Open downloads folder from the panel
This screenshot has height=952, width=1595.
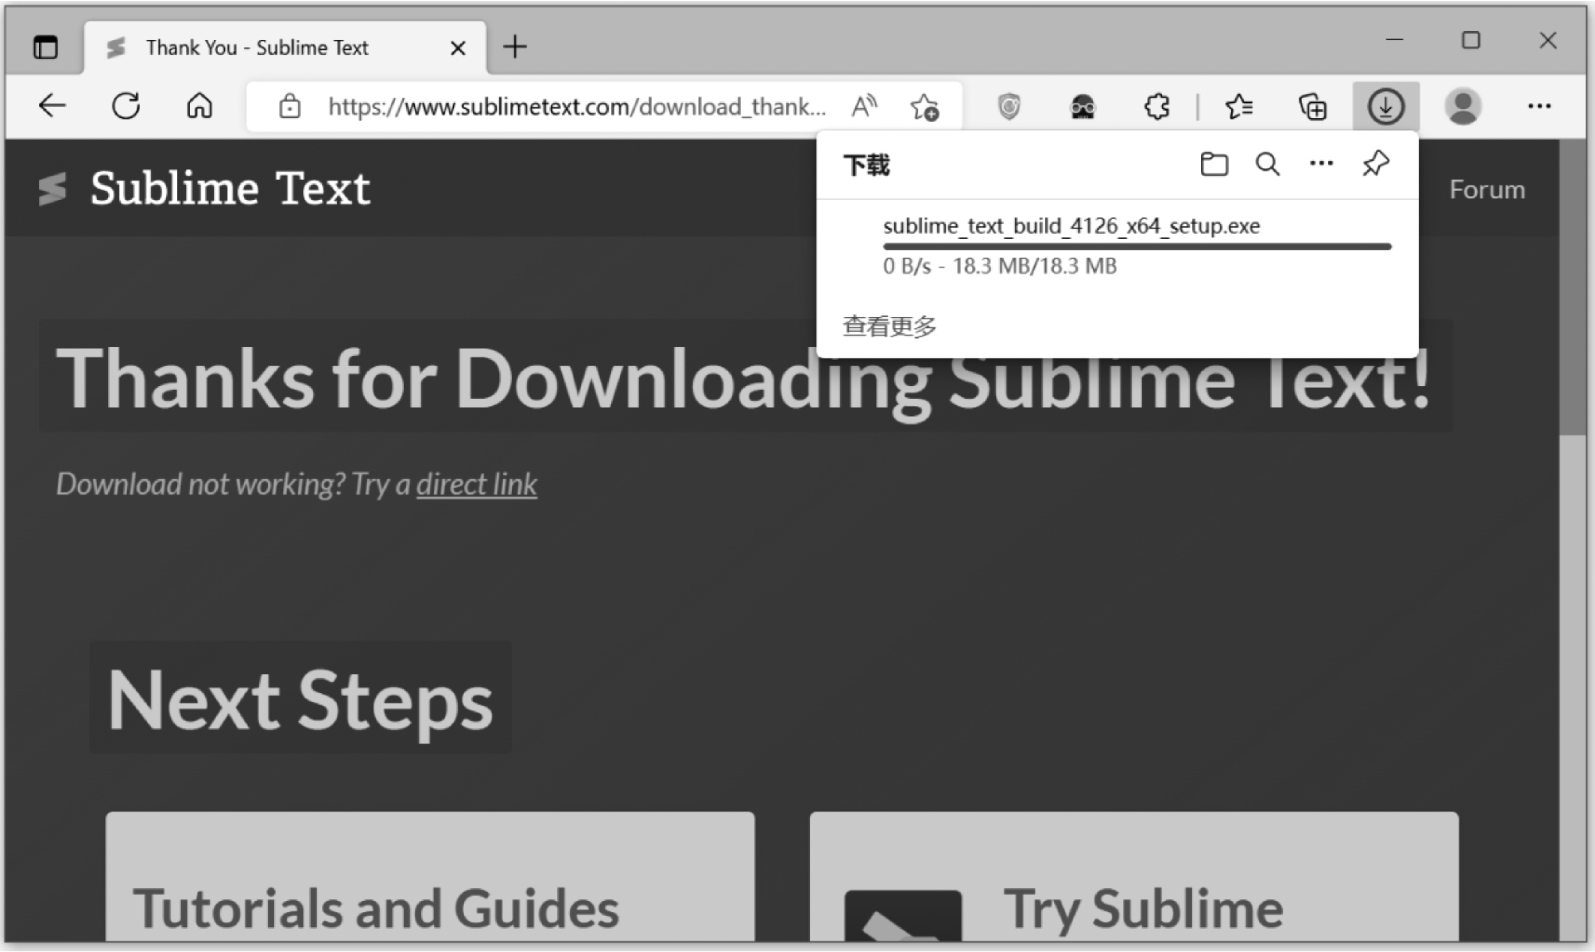[x=1214, y=164]
